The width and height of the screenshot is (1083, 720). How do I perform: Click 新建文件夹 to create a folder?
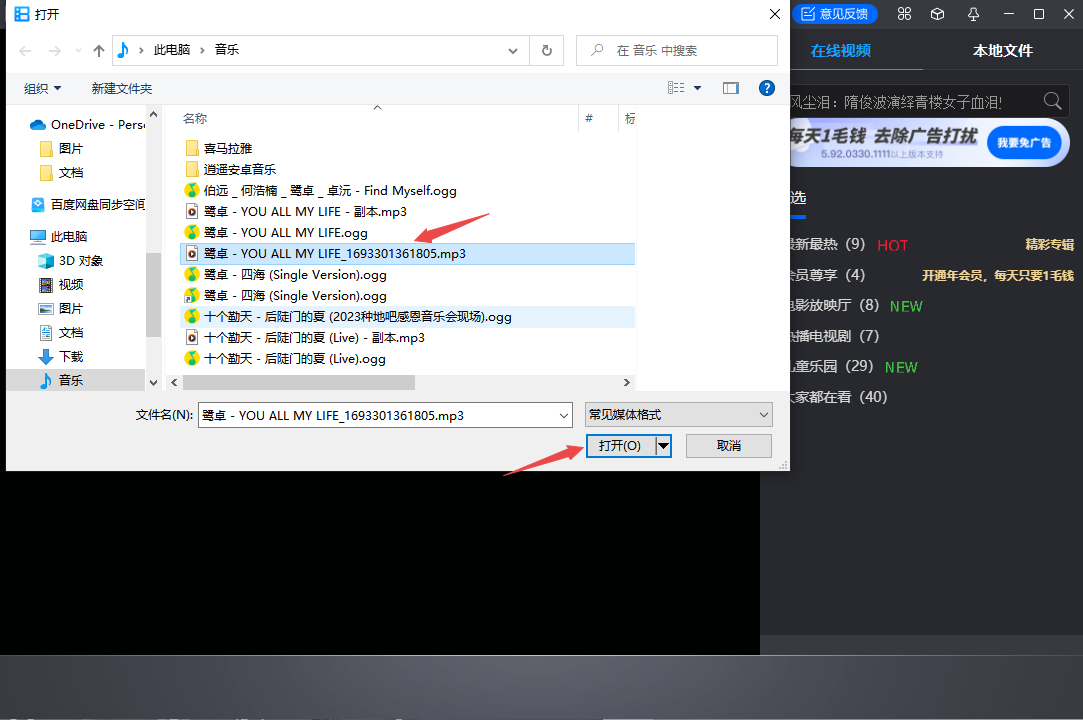click(121, 88)
